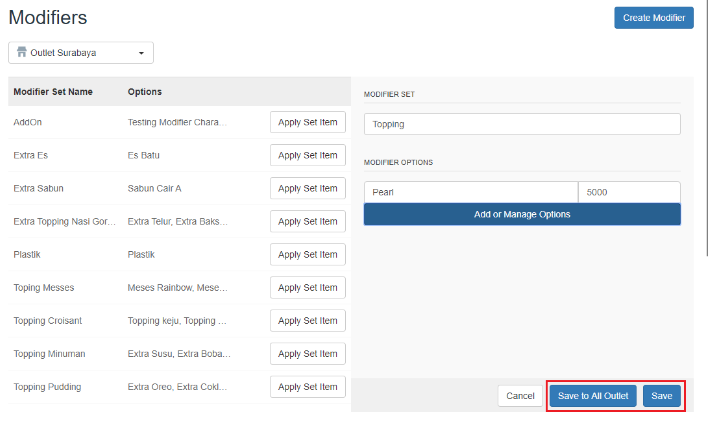The width and height of the screenshot is (708, 421).
Task: Apply Set Item for the AddOn modifier
Action: tap(307, 123)
